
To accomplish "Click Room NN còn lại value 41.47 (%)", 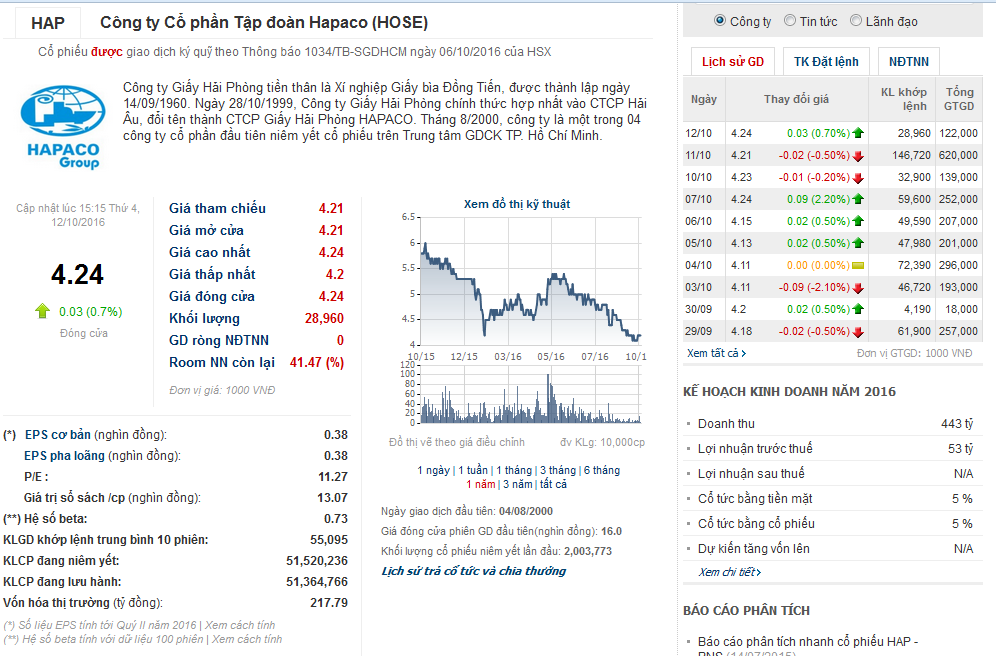I will pos(317,363).
